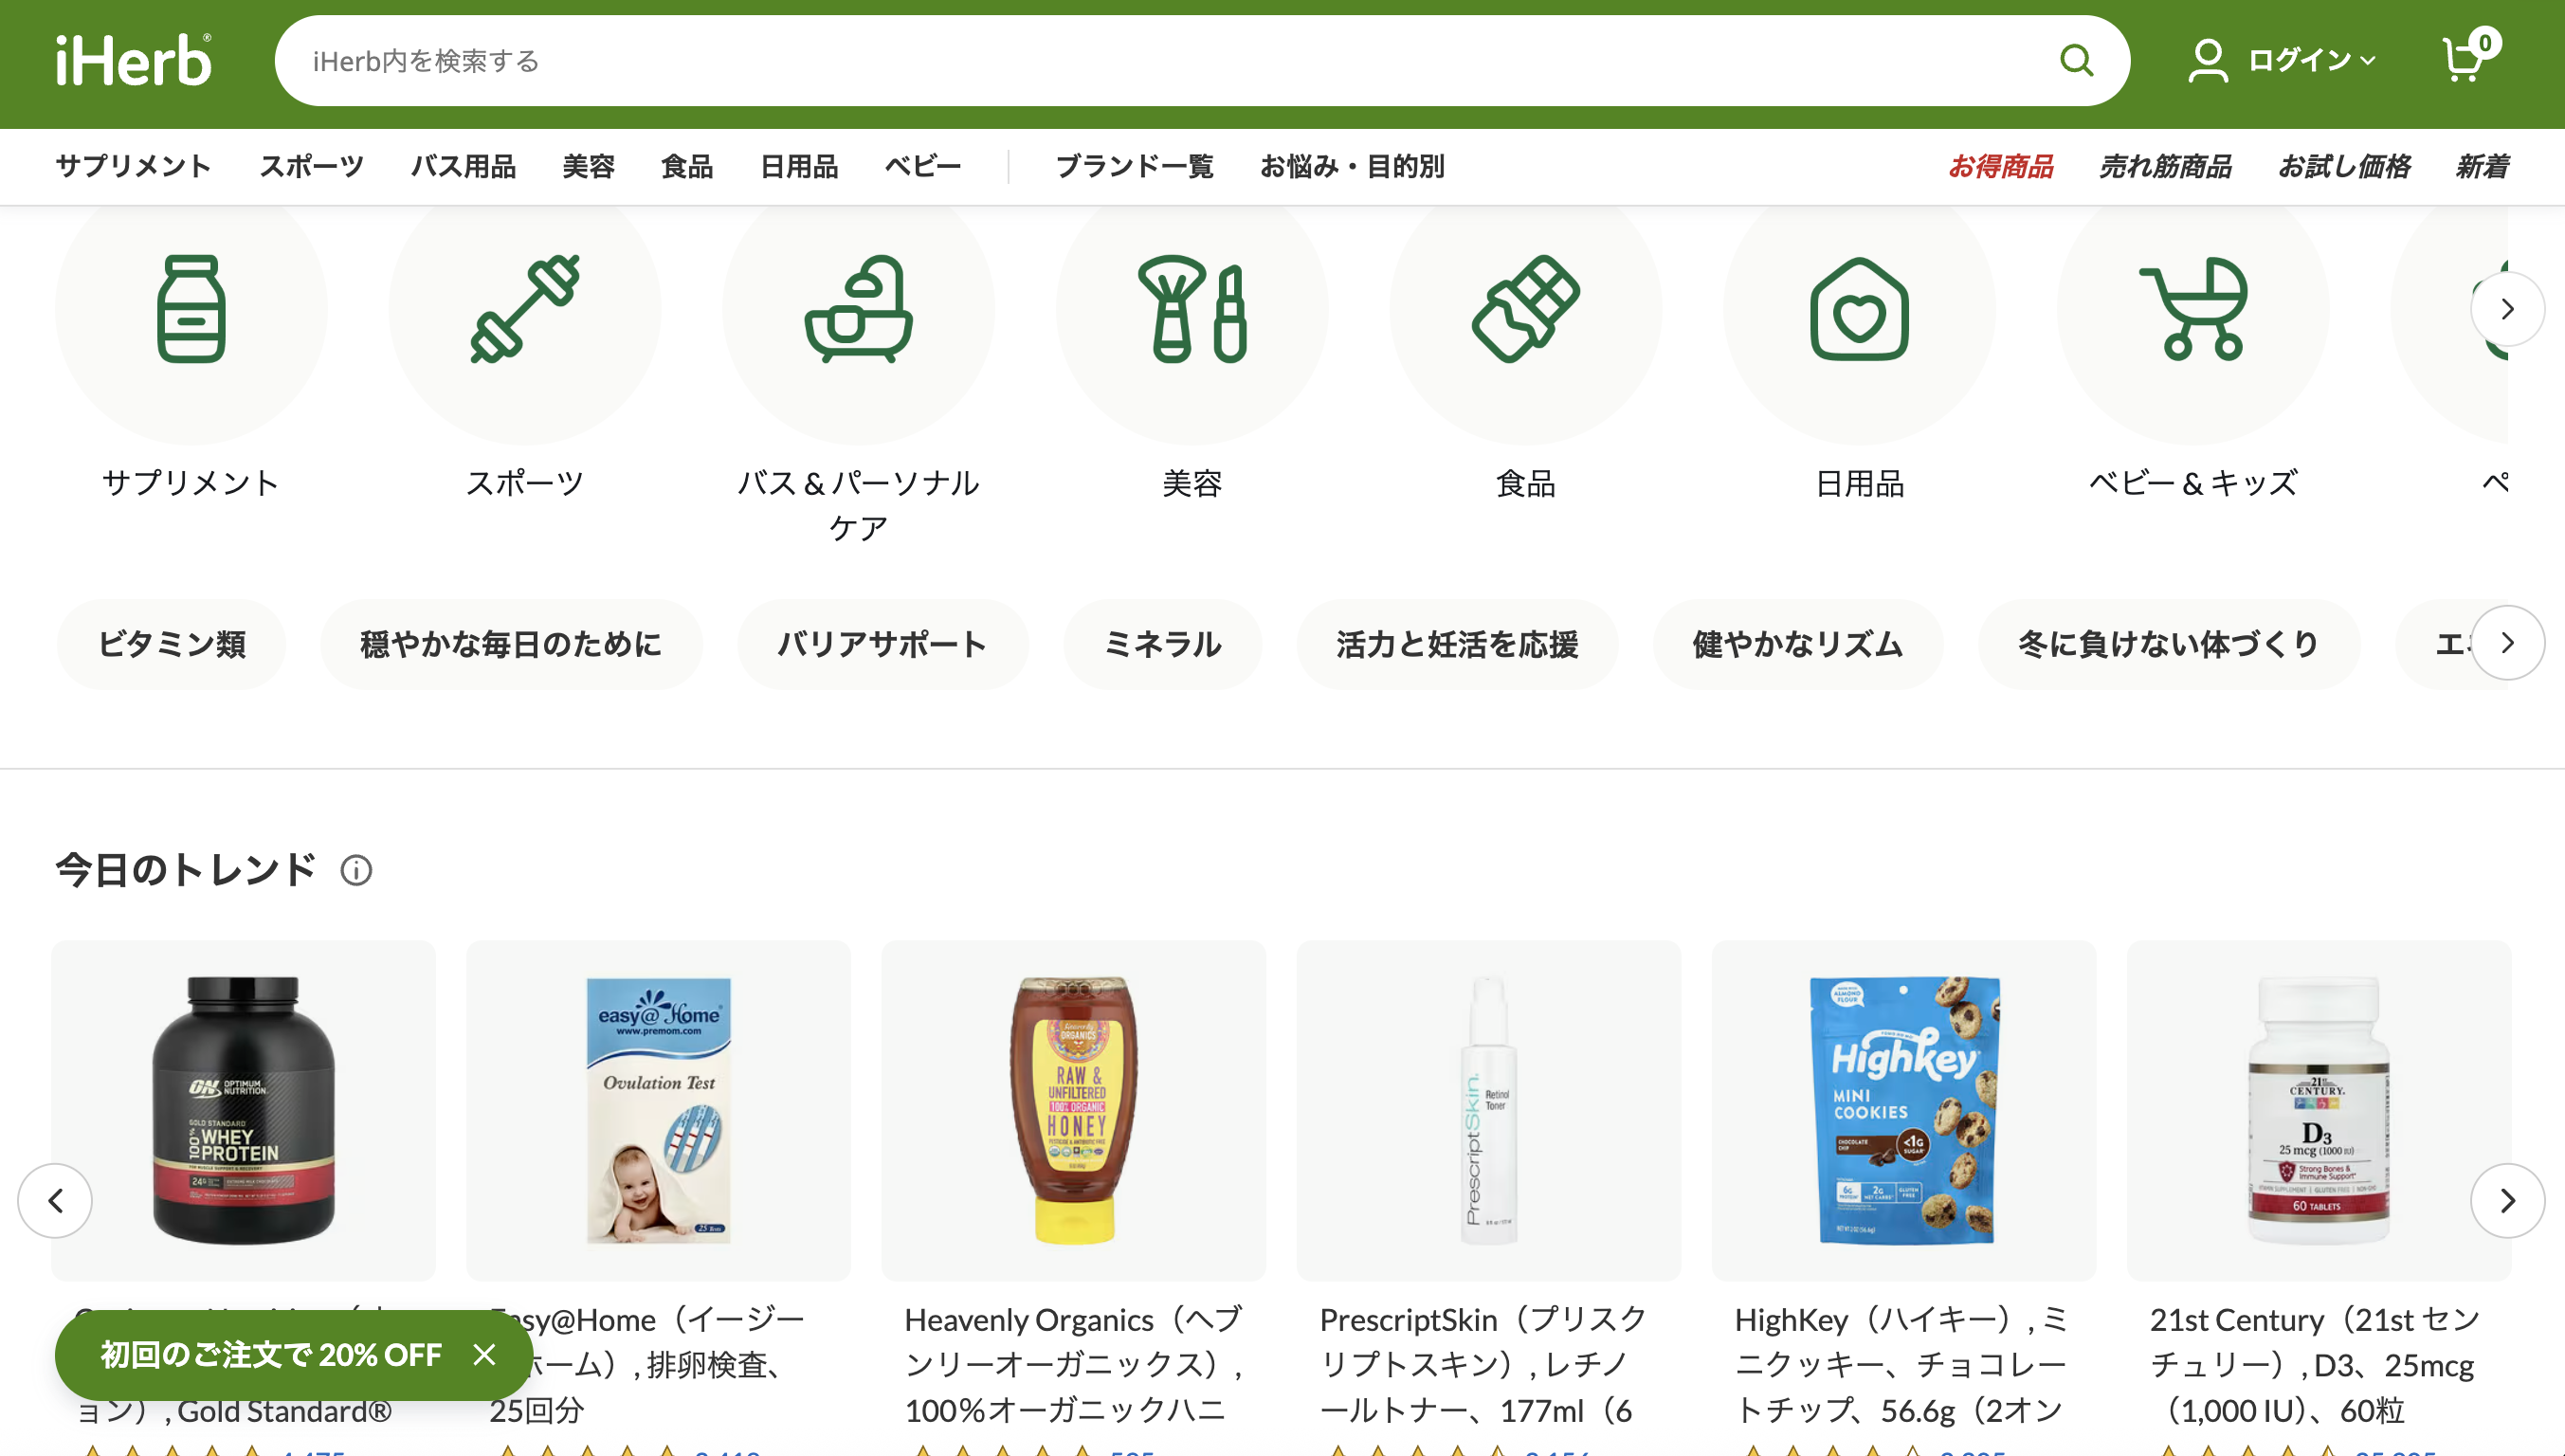Select the 健やかなリズム chip

point(1797,644)
